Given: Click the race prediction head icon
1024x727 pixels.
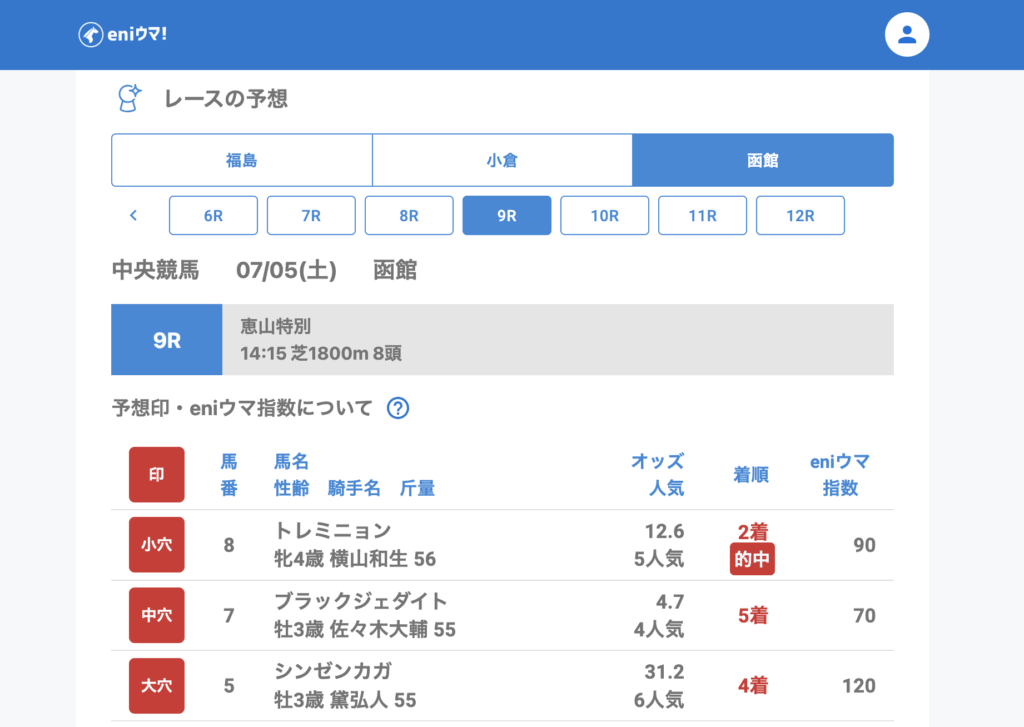Looking at the screenshot, I should 129,98.
